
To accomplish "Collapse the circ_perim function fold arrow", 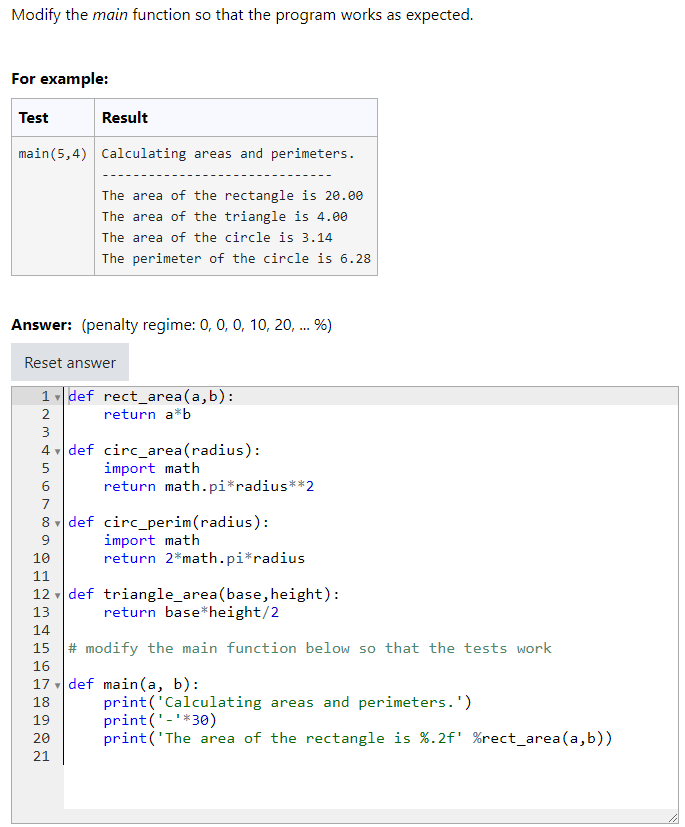I will (x=56, y=522).
